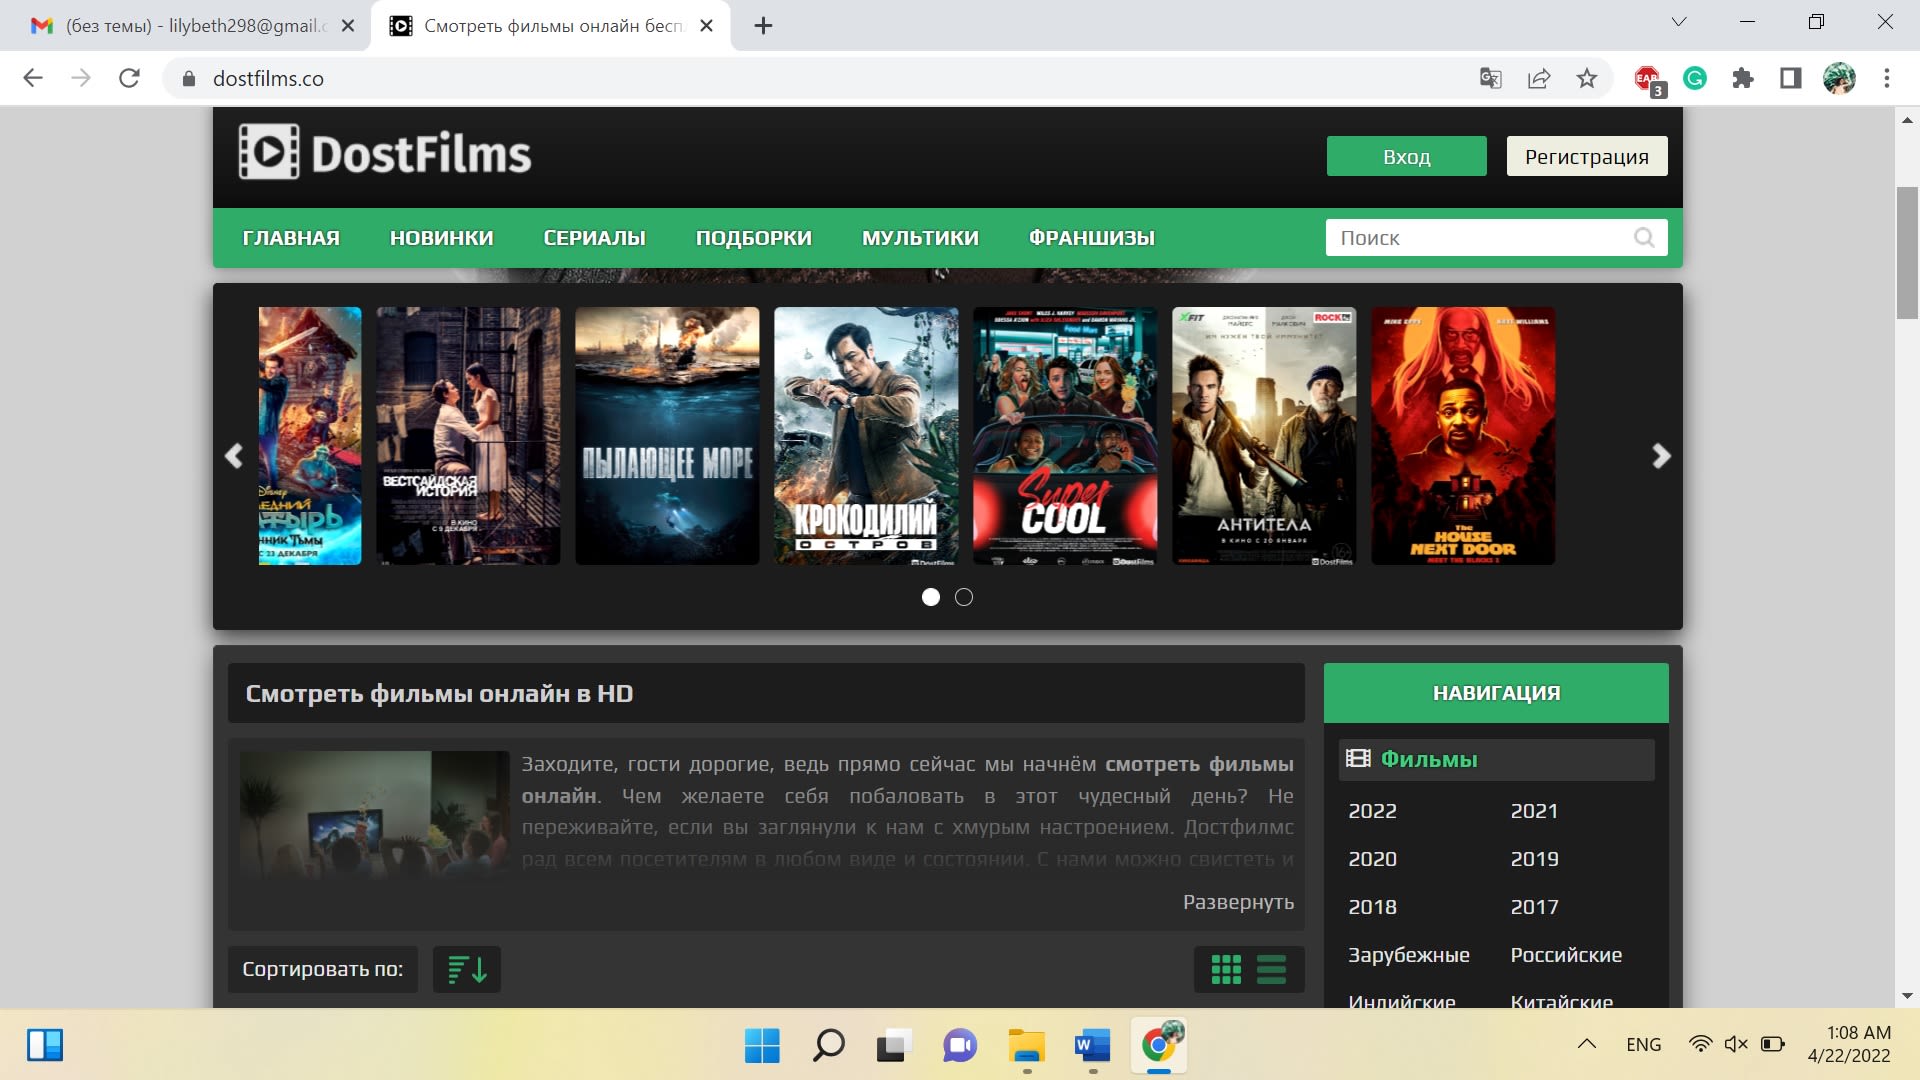Select second carousel page dot
1920x1080 pixels.
964,597
